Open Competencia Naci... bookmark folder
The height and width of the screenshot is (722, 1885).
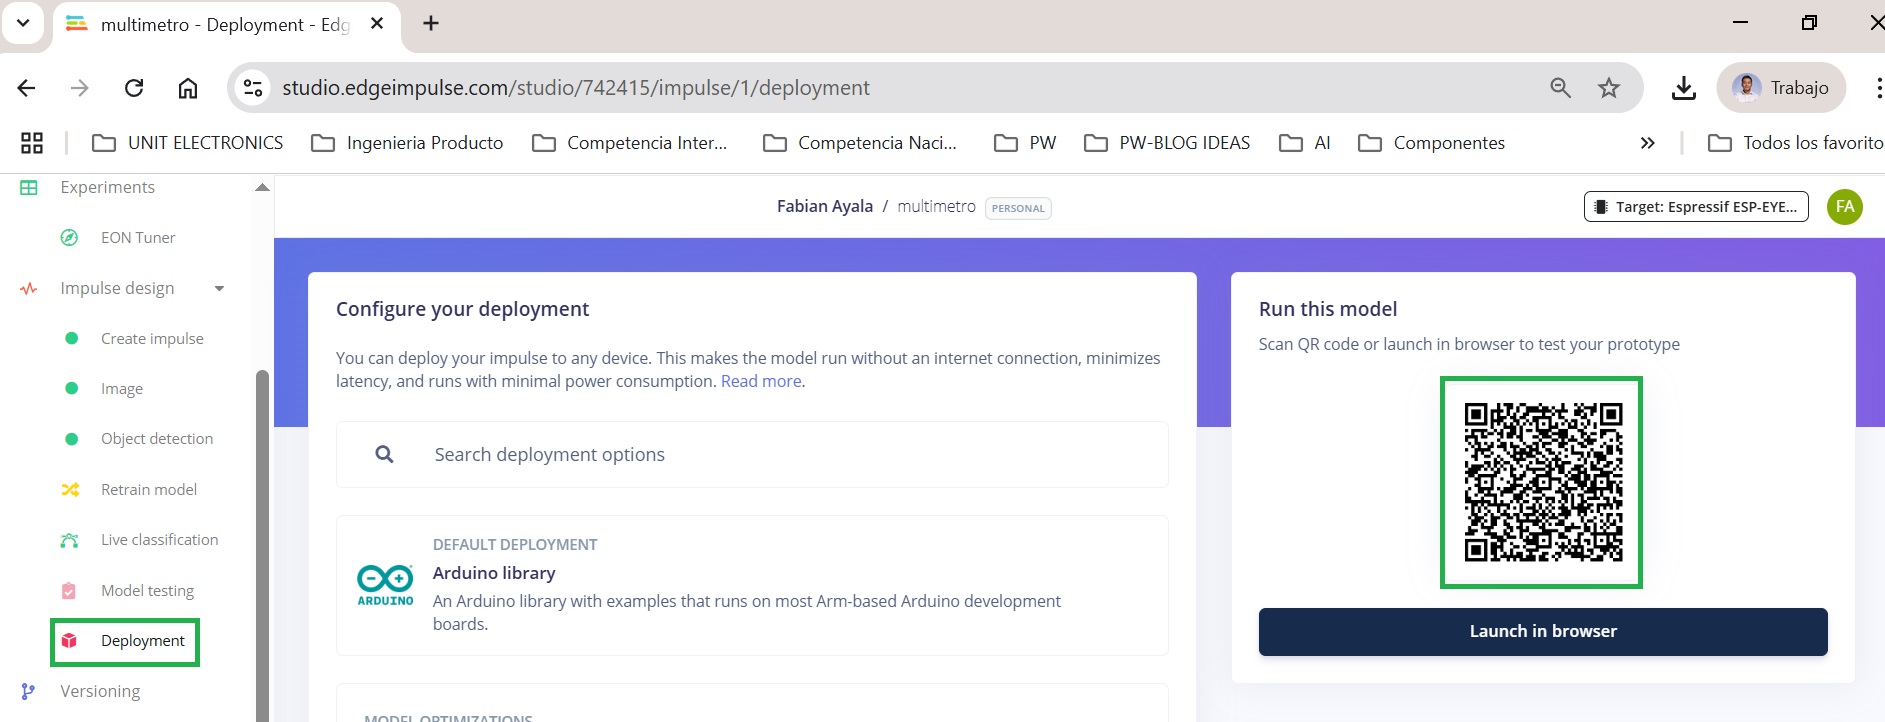click(860, 143)
